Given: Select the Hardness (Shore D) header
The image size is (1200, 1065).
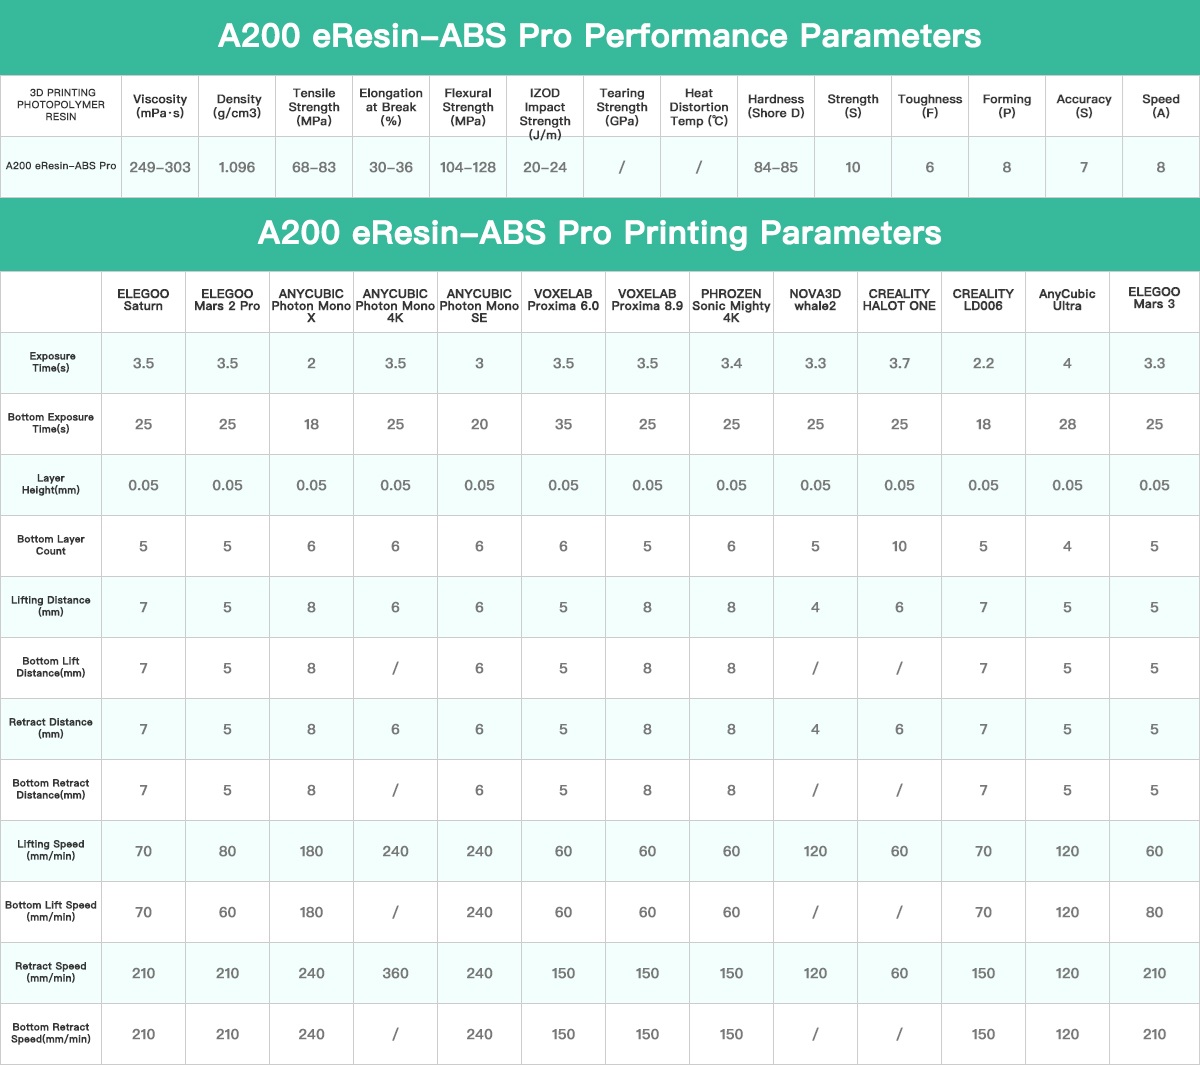Looking at the screenshot, I should click(x=776, y=106).
